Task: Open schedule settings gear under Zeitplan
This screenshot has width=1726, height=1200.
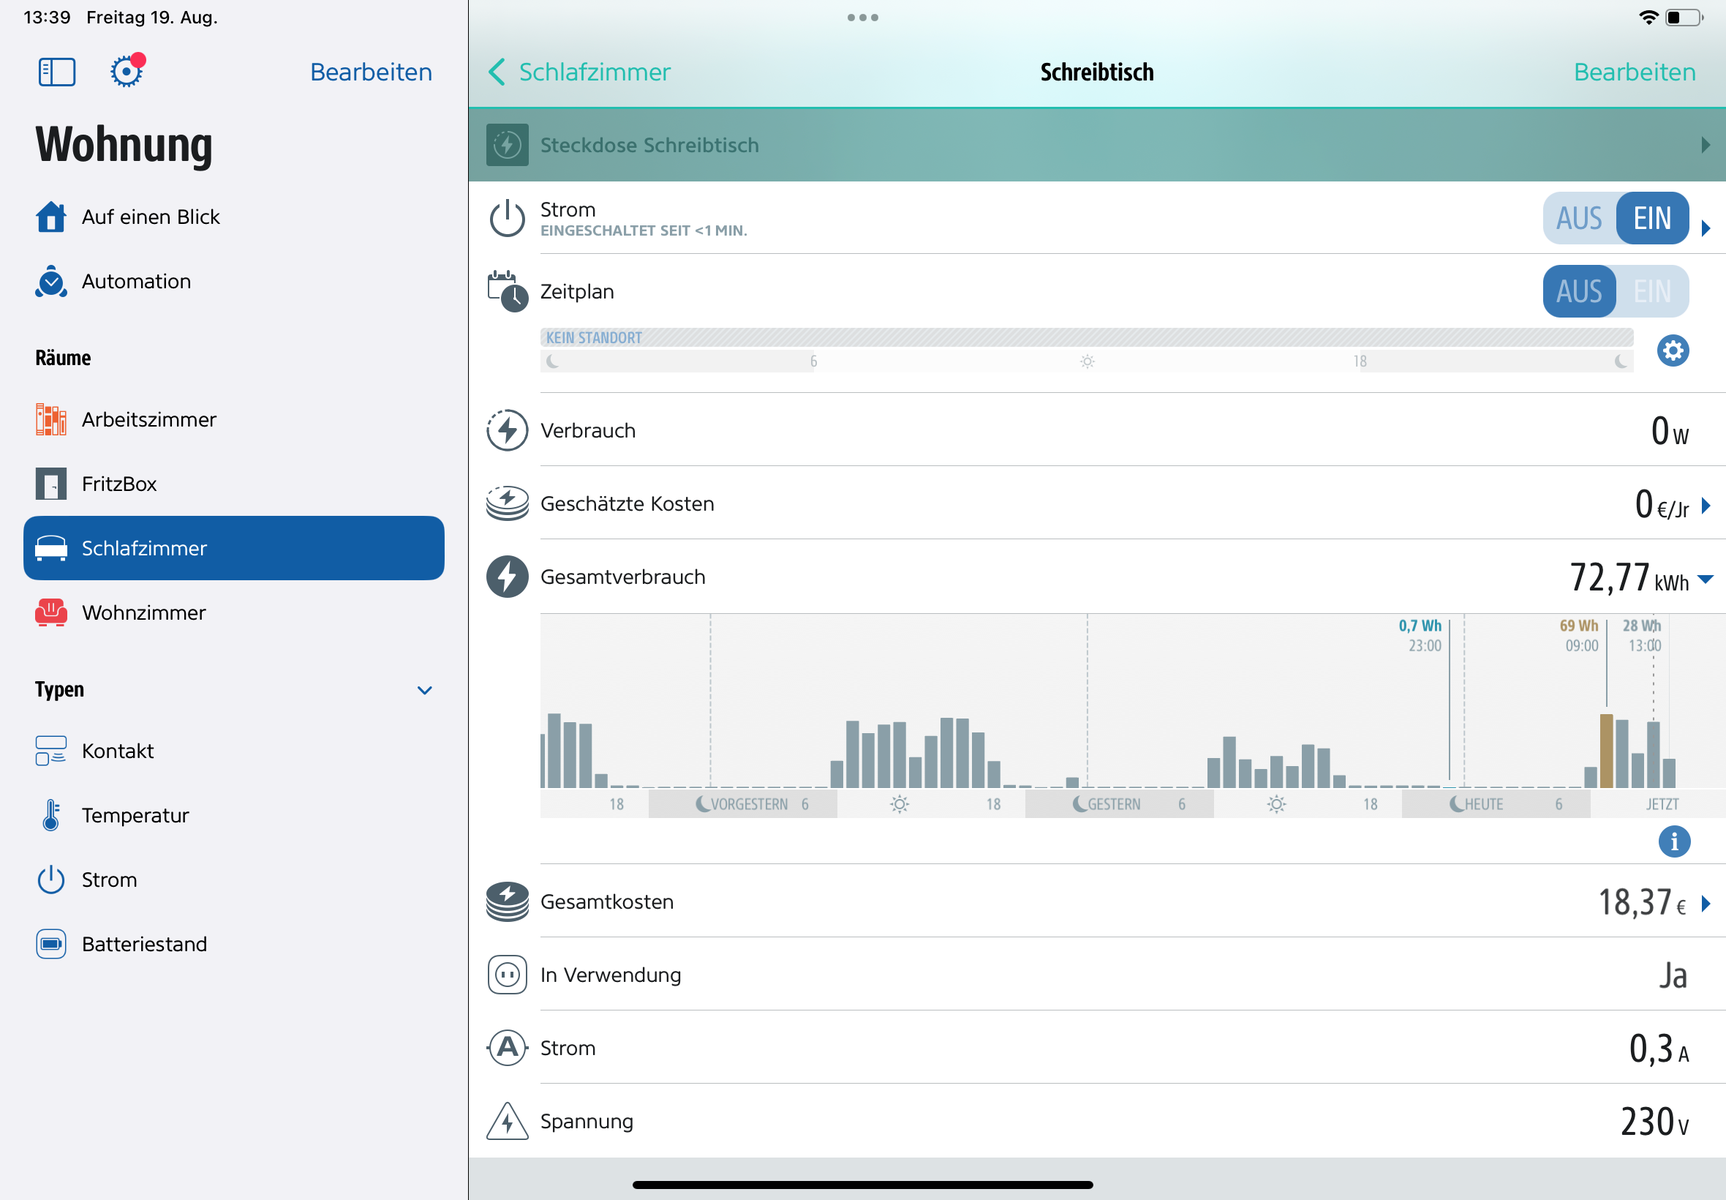Action: tap(1672, 351)
